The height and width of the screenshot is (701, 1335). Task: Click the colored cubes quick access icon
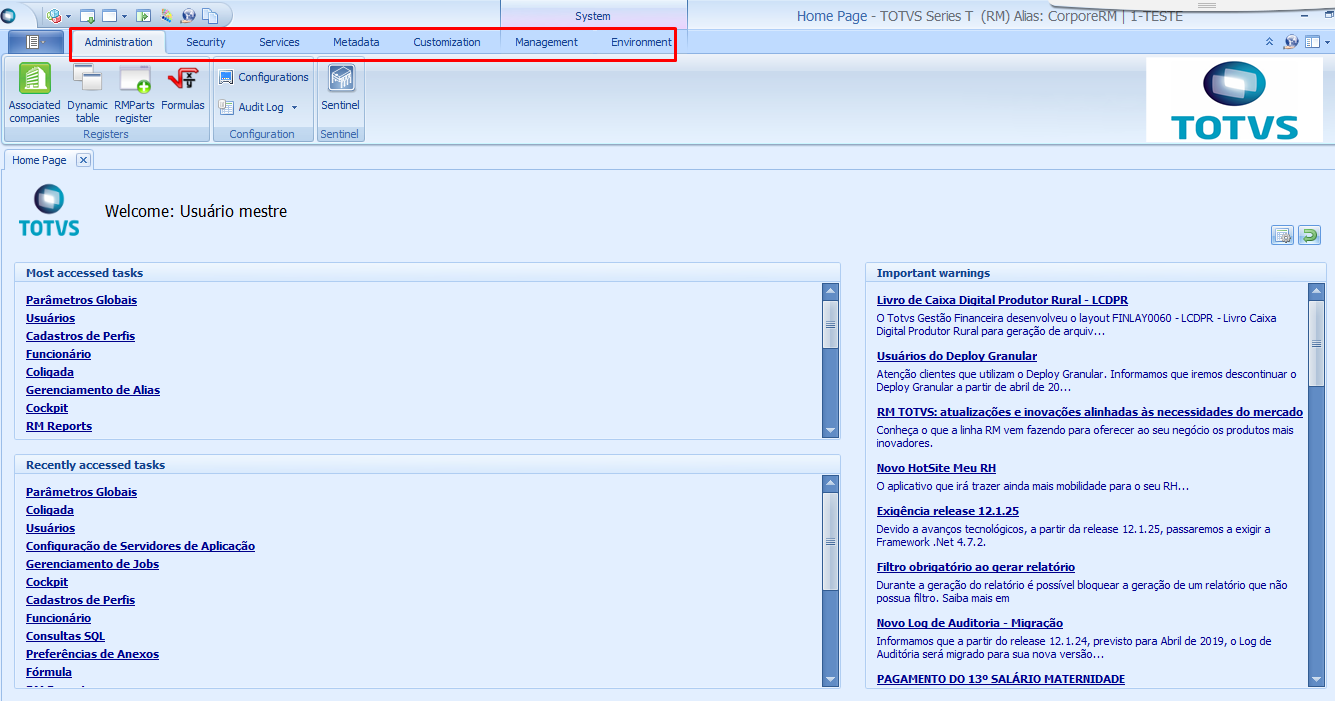(x=53, y=16)
